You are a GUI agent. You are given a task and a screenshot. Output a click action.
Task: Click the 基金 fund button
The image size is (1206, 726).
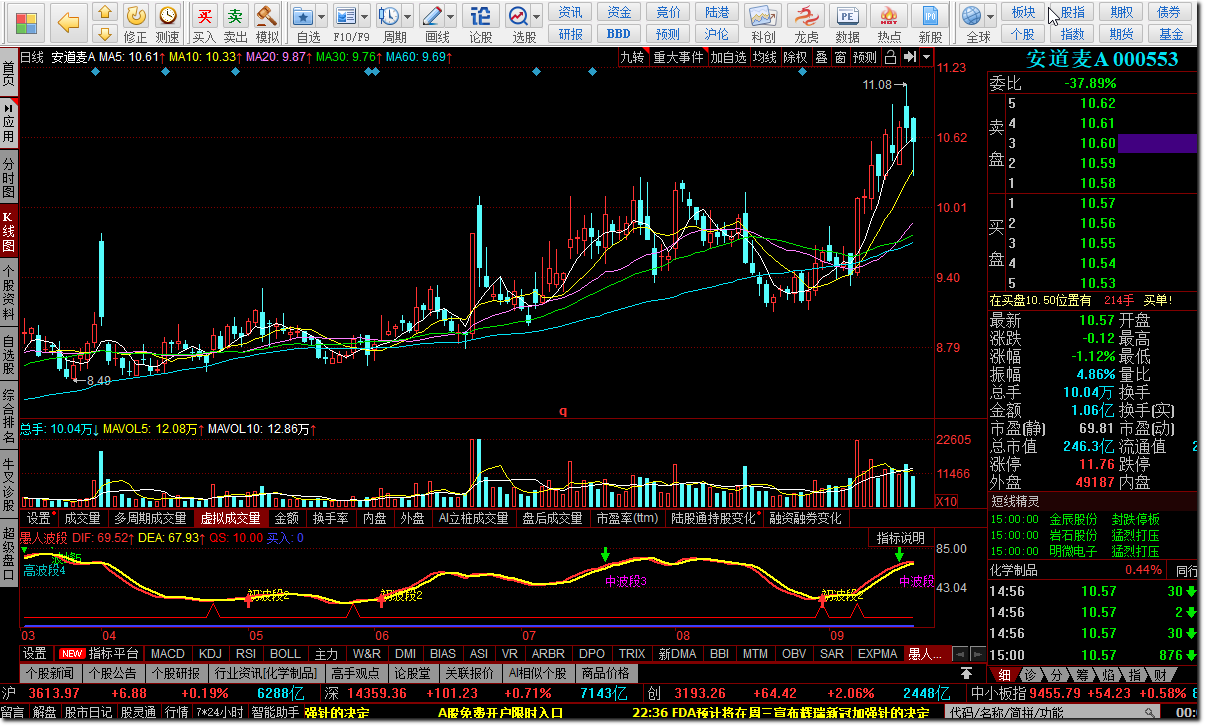coord(1171,34)
